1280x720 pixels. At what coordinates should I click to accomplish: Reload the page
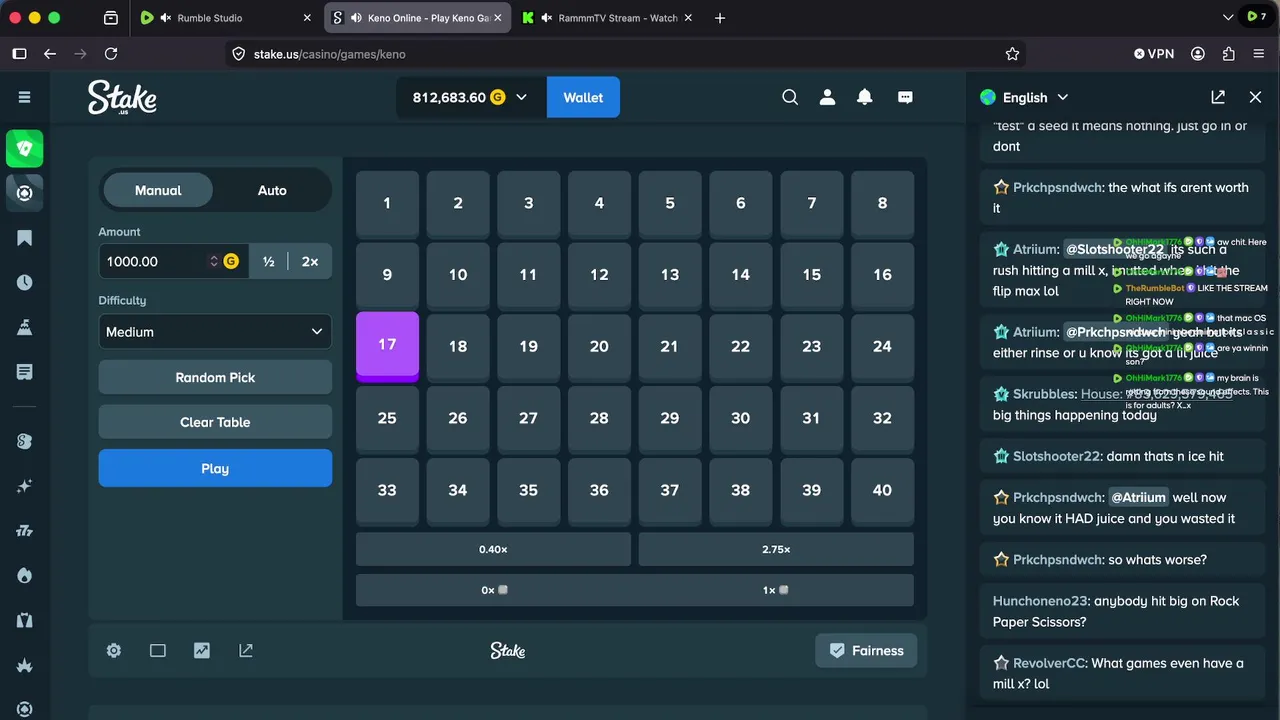111,54
